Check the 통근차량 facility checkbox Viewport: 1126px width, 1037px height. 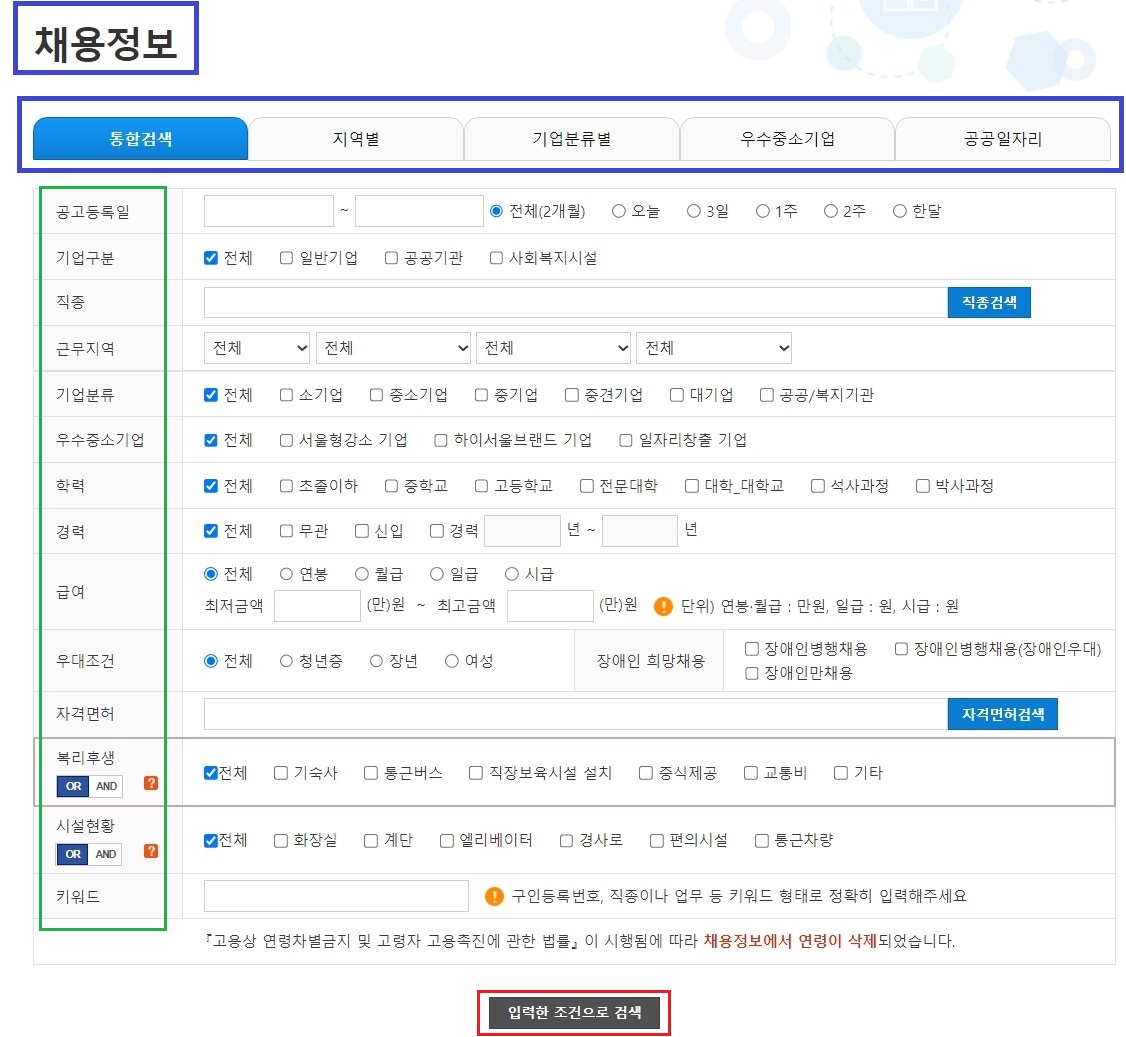coord(762,840)
